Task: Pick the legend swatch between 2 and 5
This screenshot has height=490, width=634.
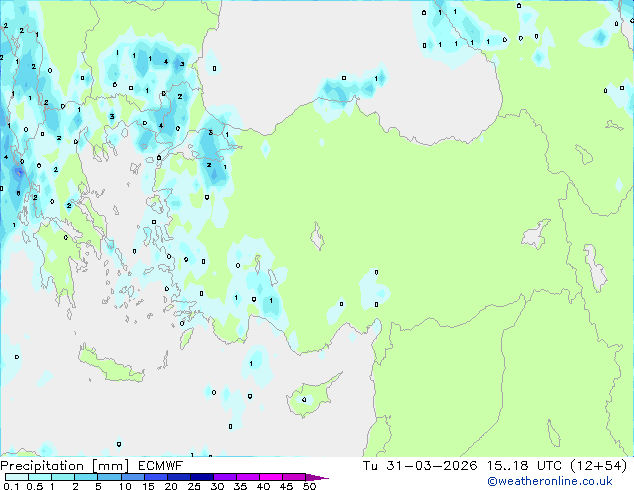Action: click(86, 477)
